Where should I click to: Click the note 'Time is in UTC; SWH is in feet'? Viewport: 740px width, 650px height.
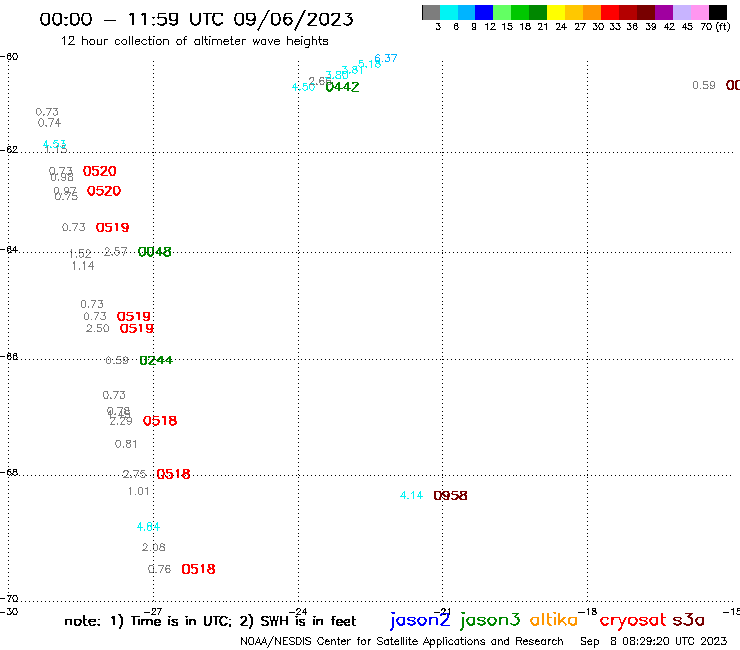point(210,621)
